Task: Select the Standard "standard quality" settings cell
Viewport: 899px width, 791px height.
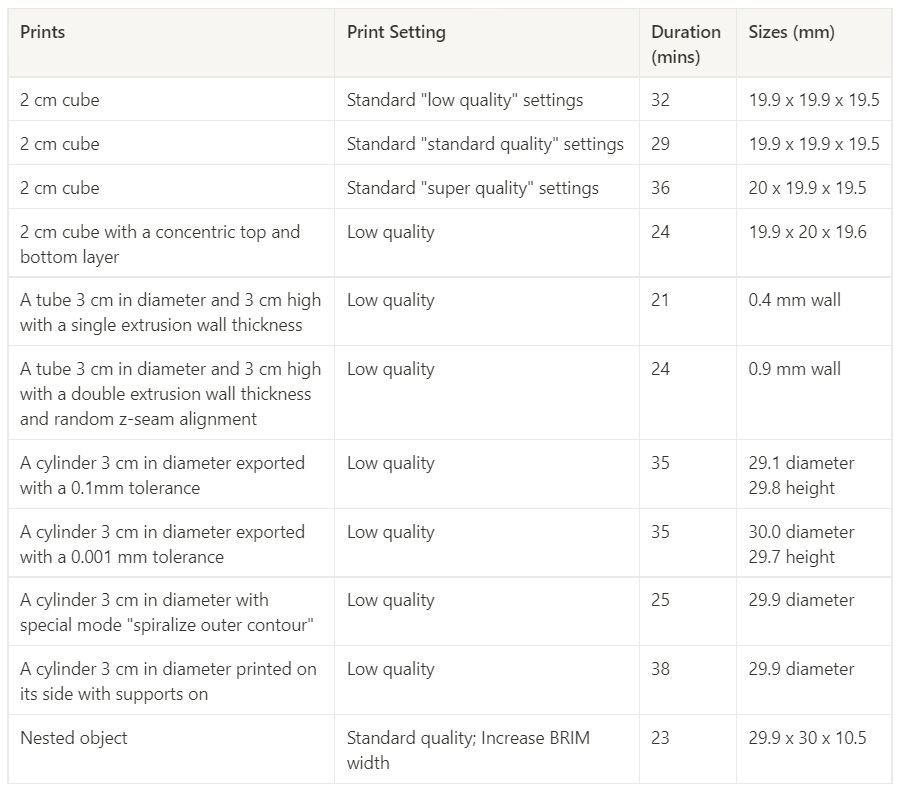Action: point(485,144)
